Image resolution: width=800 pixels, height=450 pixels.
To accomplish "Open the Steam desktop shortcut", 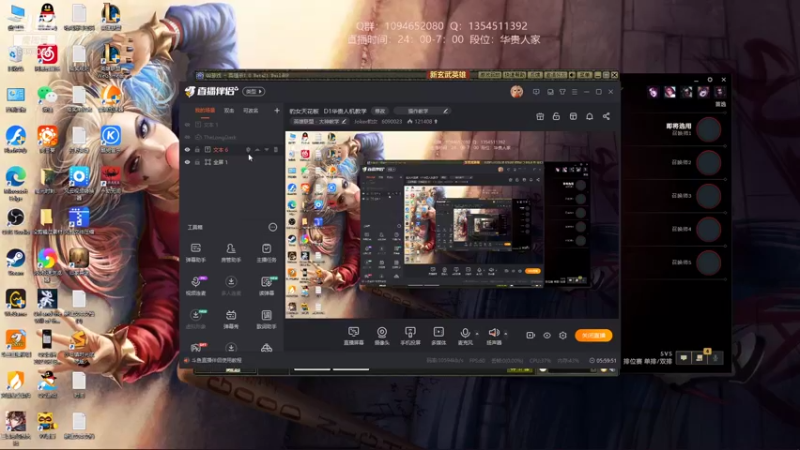I will (x=15, y=261).
